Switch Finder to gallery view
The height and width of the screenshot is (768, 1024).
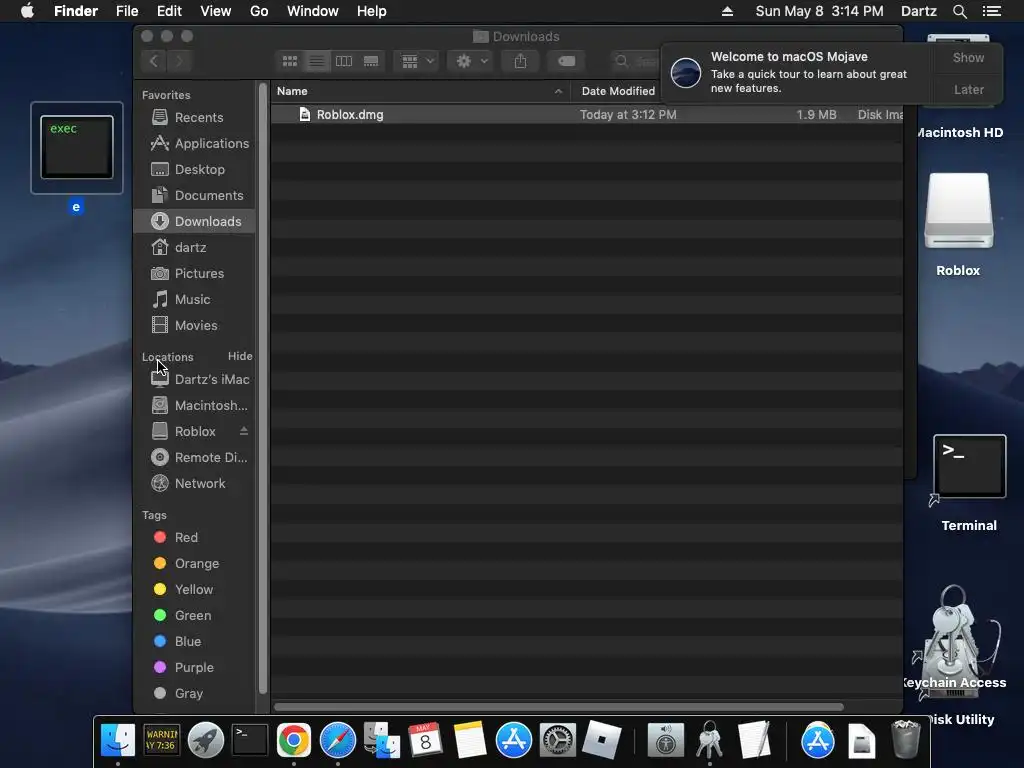coord(371,61)
